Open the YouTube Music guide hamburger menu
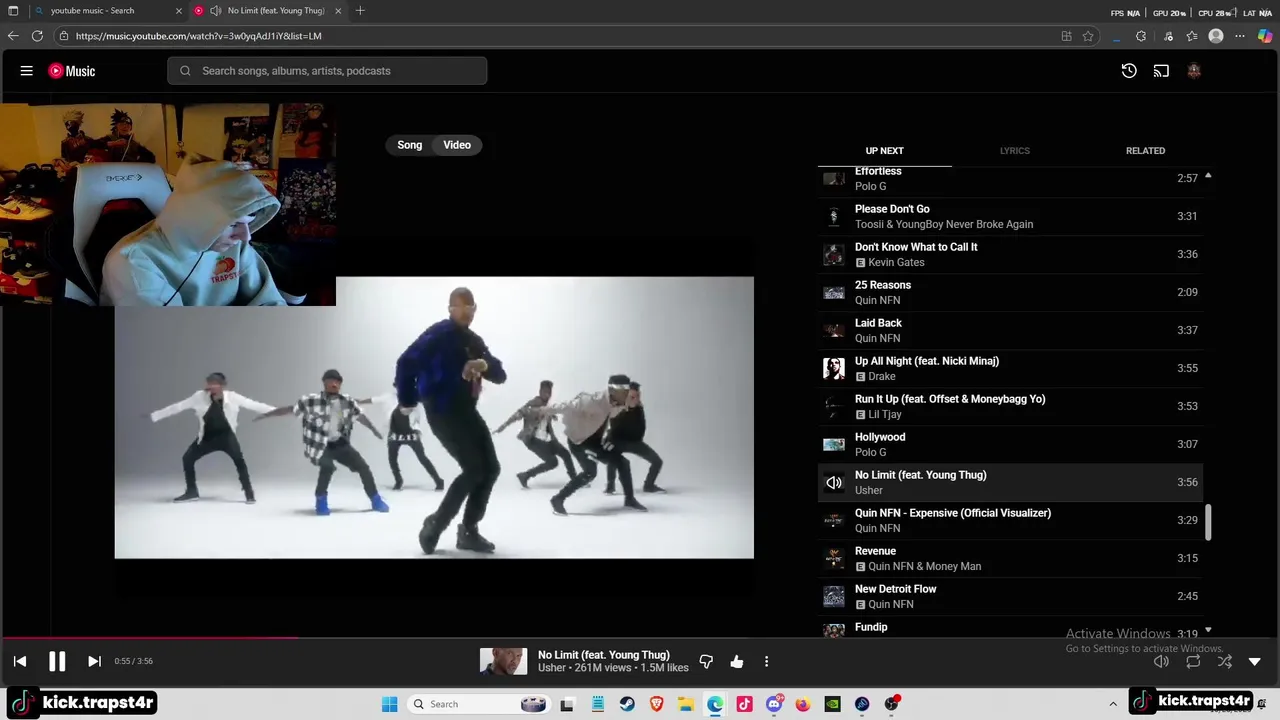 click(x=27, y=71)
